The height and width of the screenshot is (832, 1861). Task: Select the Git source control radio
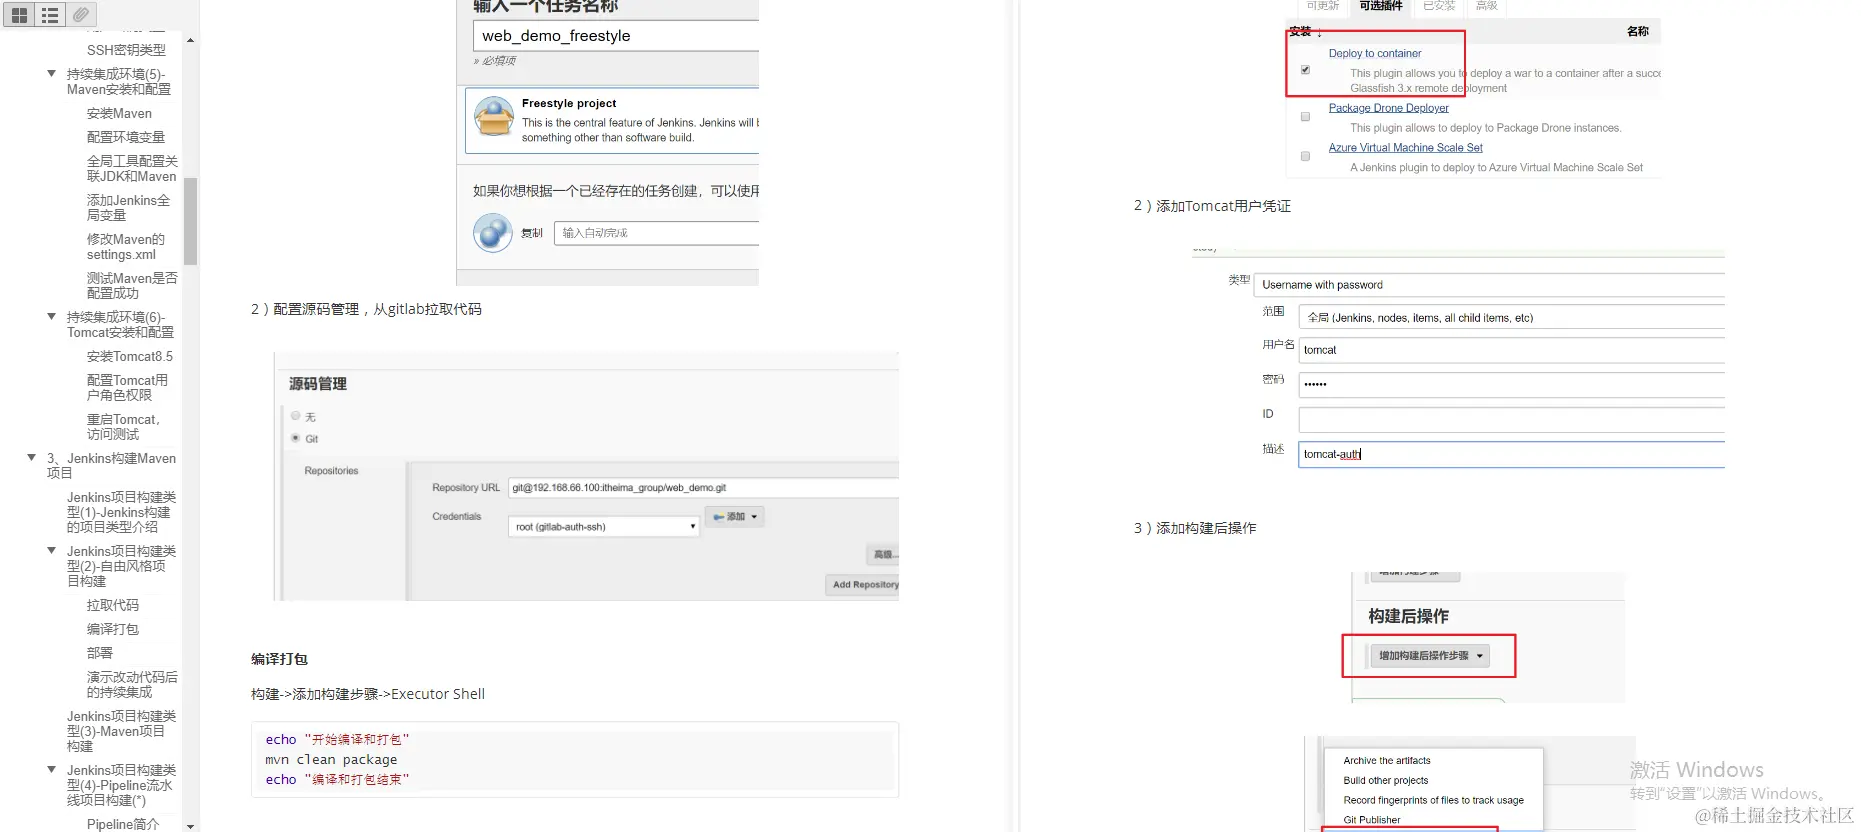point(295,438)
